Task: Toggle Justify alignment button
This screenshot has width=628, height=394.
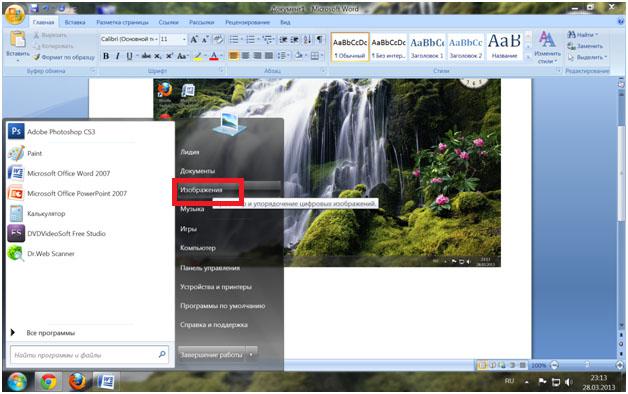Action: 269,56
